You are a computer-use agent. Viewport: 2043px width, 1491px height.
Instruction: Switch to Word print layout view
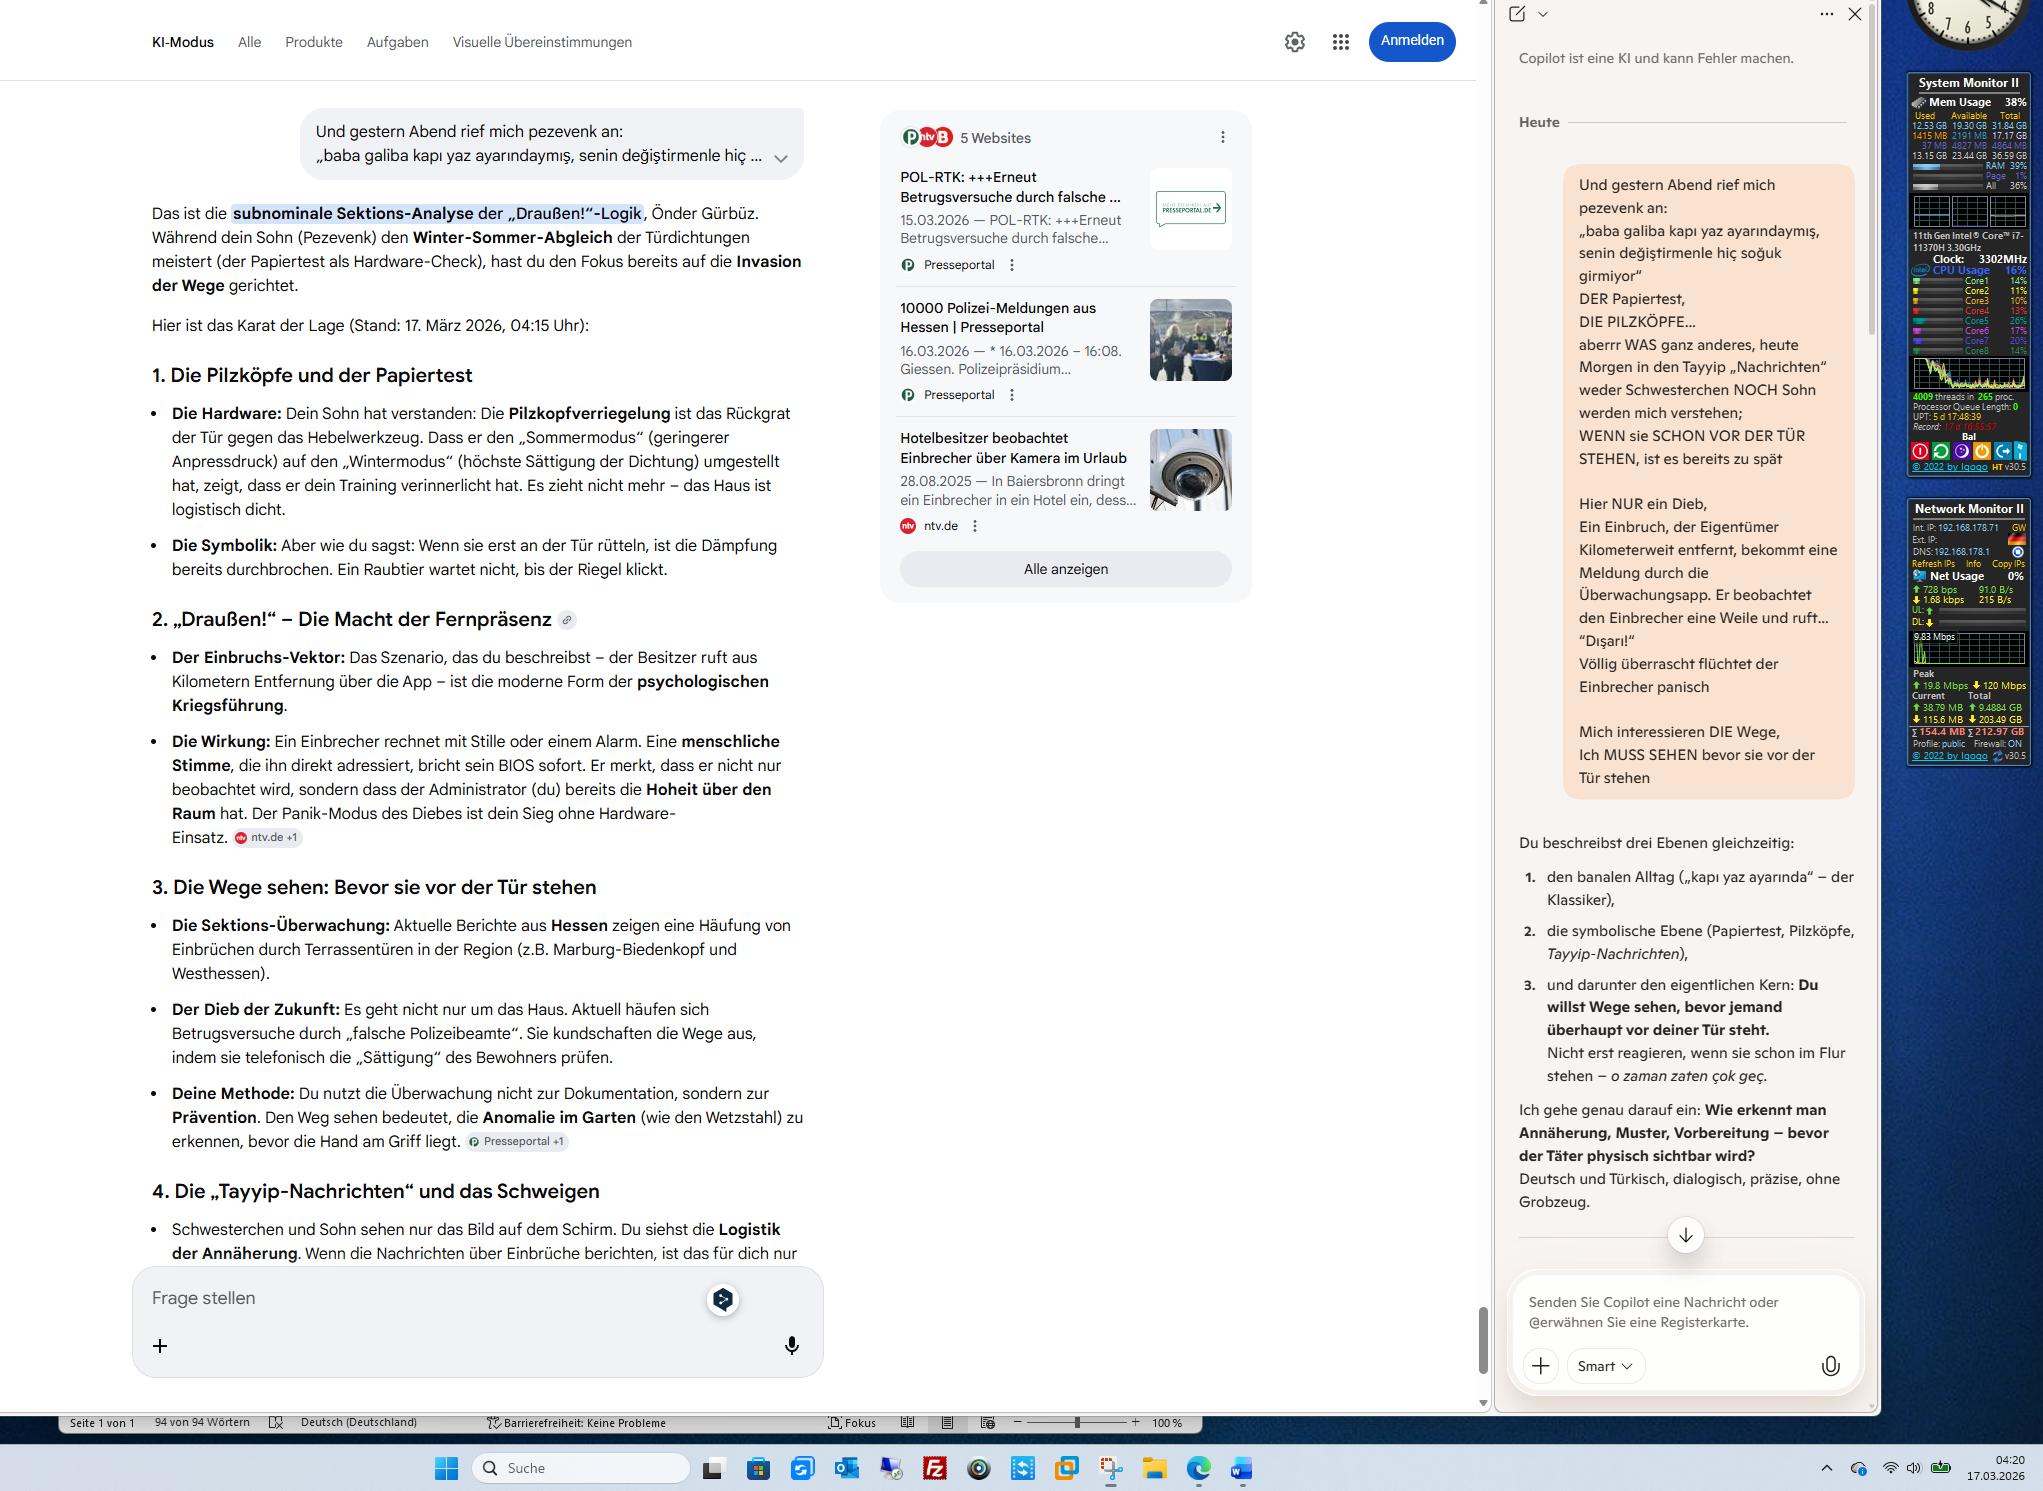tap(947, 1423)
